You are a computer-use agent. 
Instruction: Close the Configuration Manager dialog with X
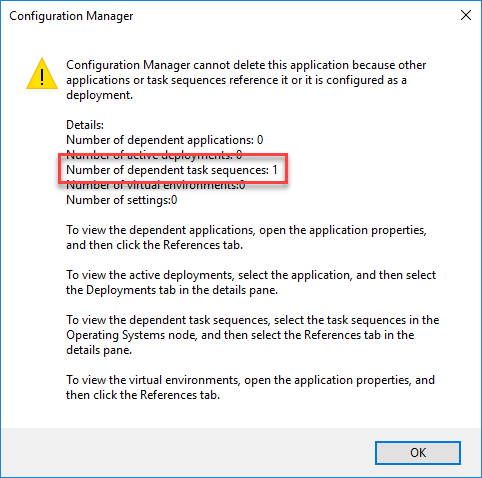click(x=466, y=15)
